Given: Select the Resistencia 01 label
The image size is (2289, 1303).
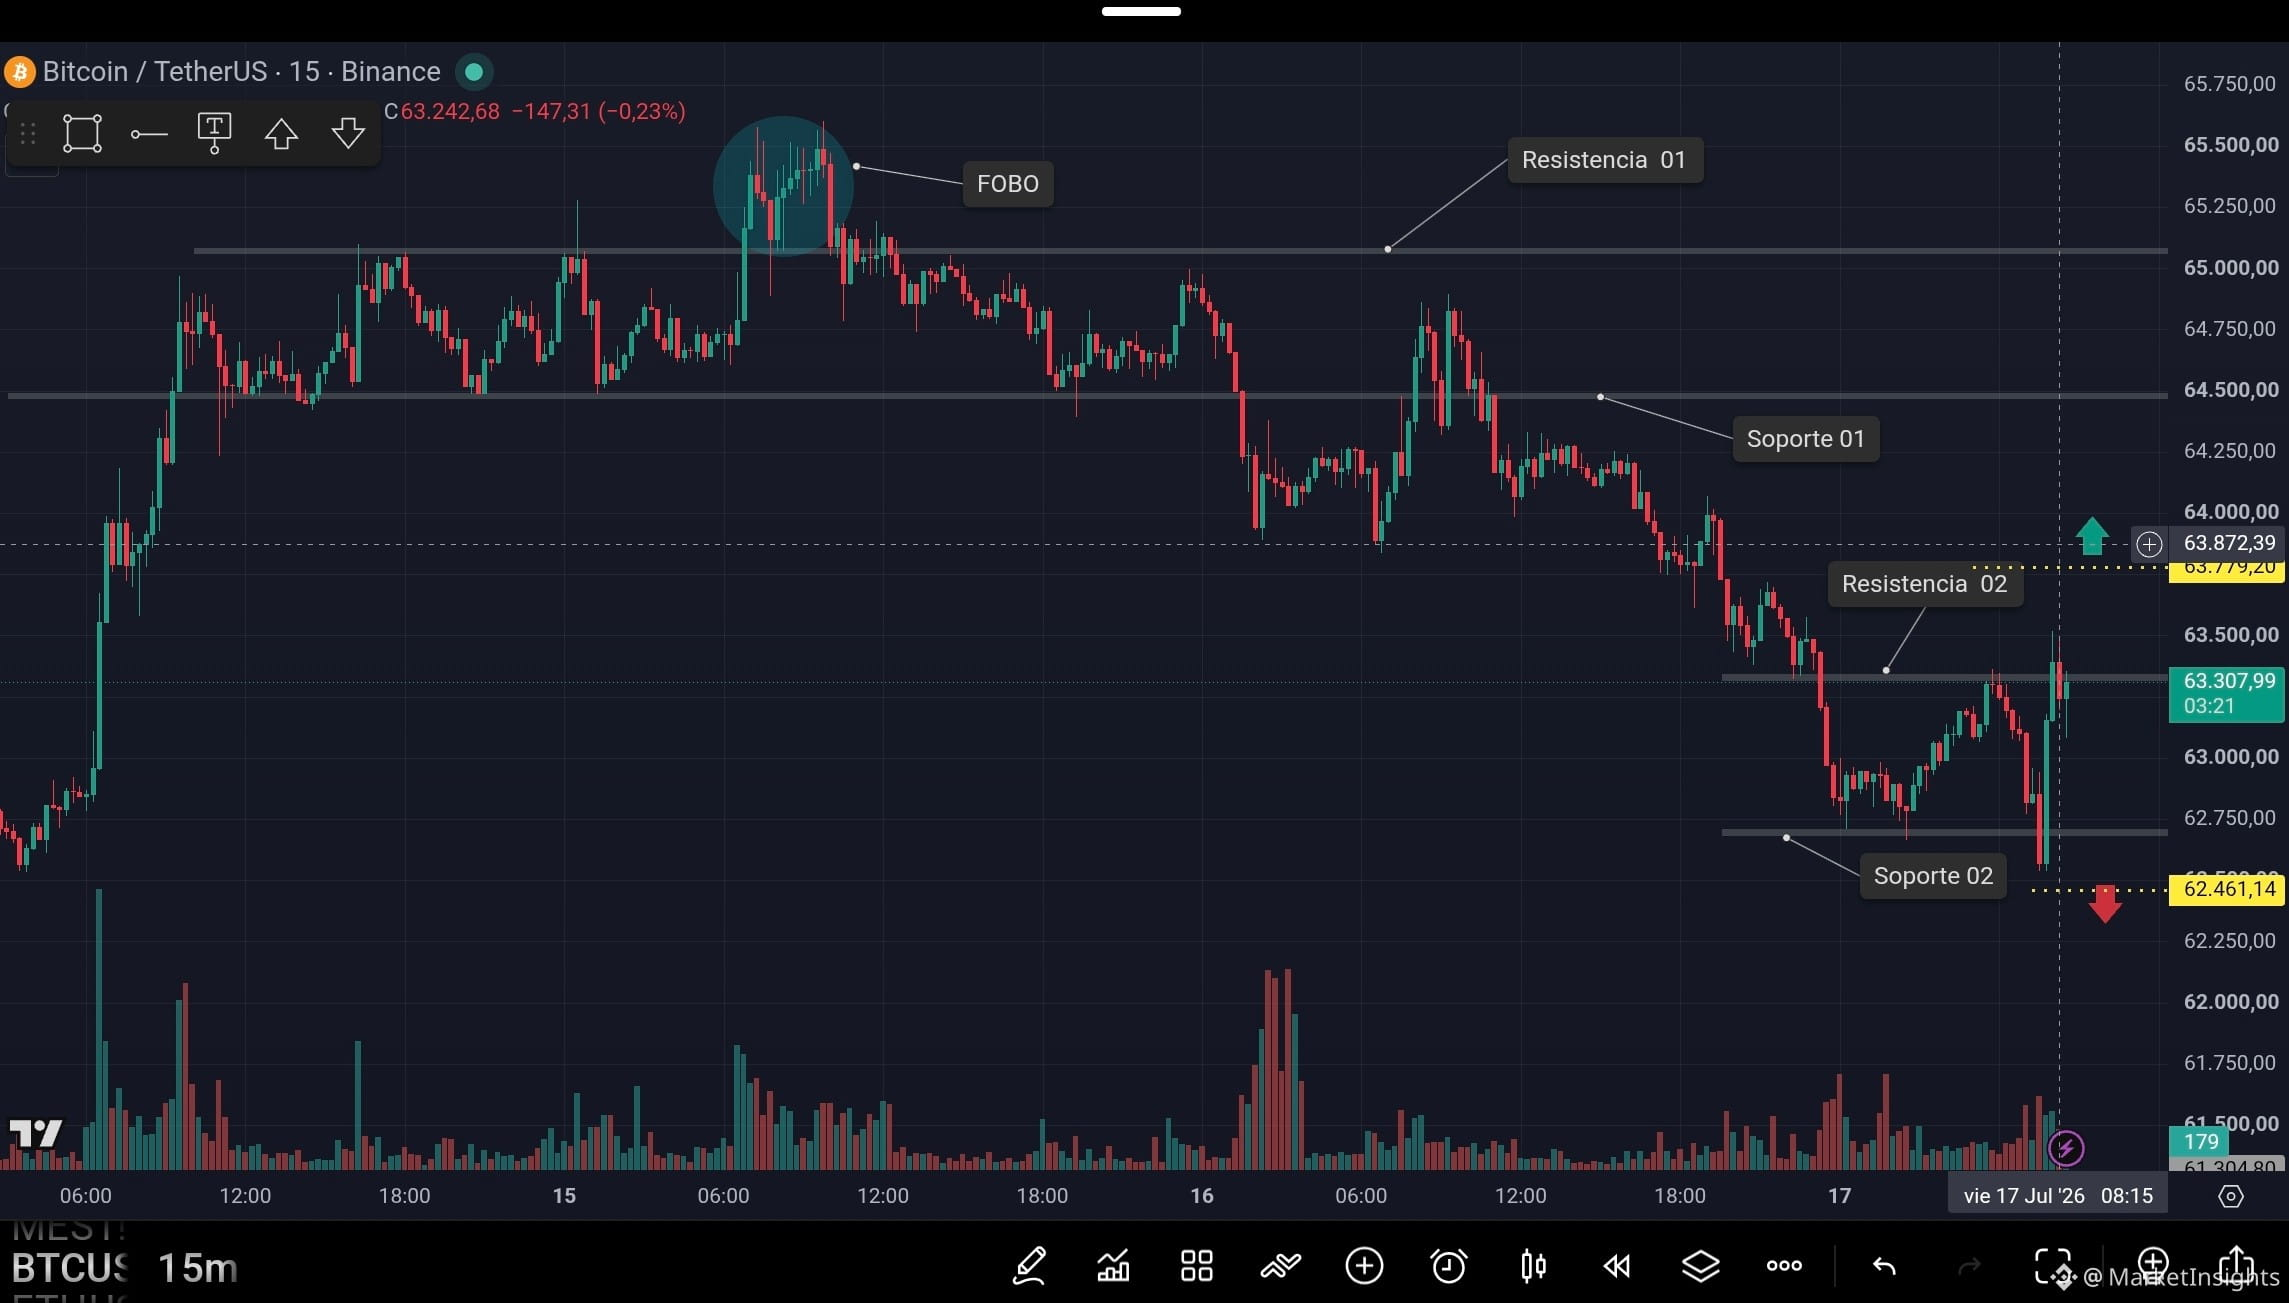Looking at the screenshot, I should coord(1604,160).
